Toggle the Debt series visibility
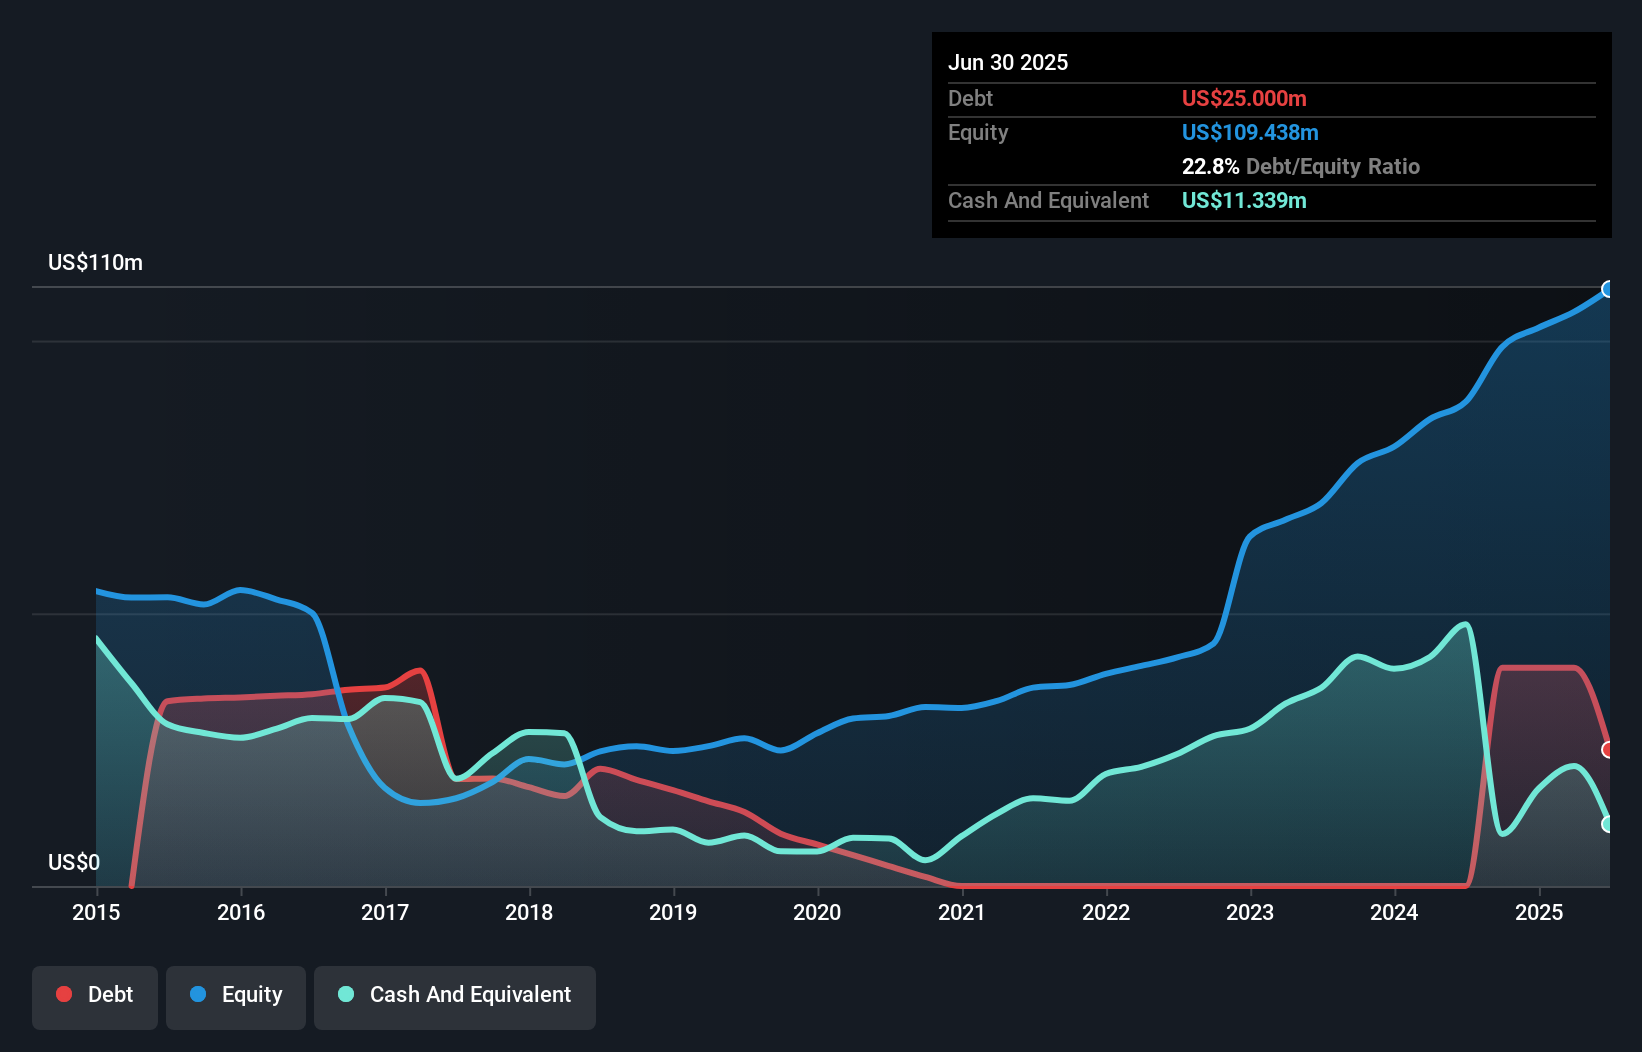1642x1052 pixels. coord(95,994)
